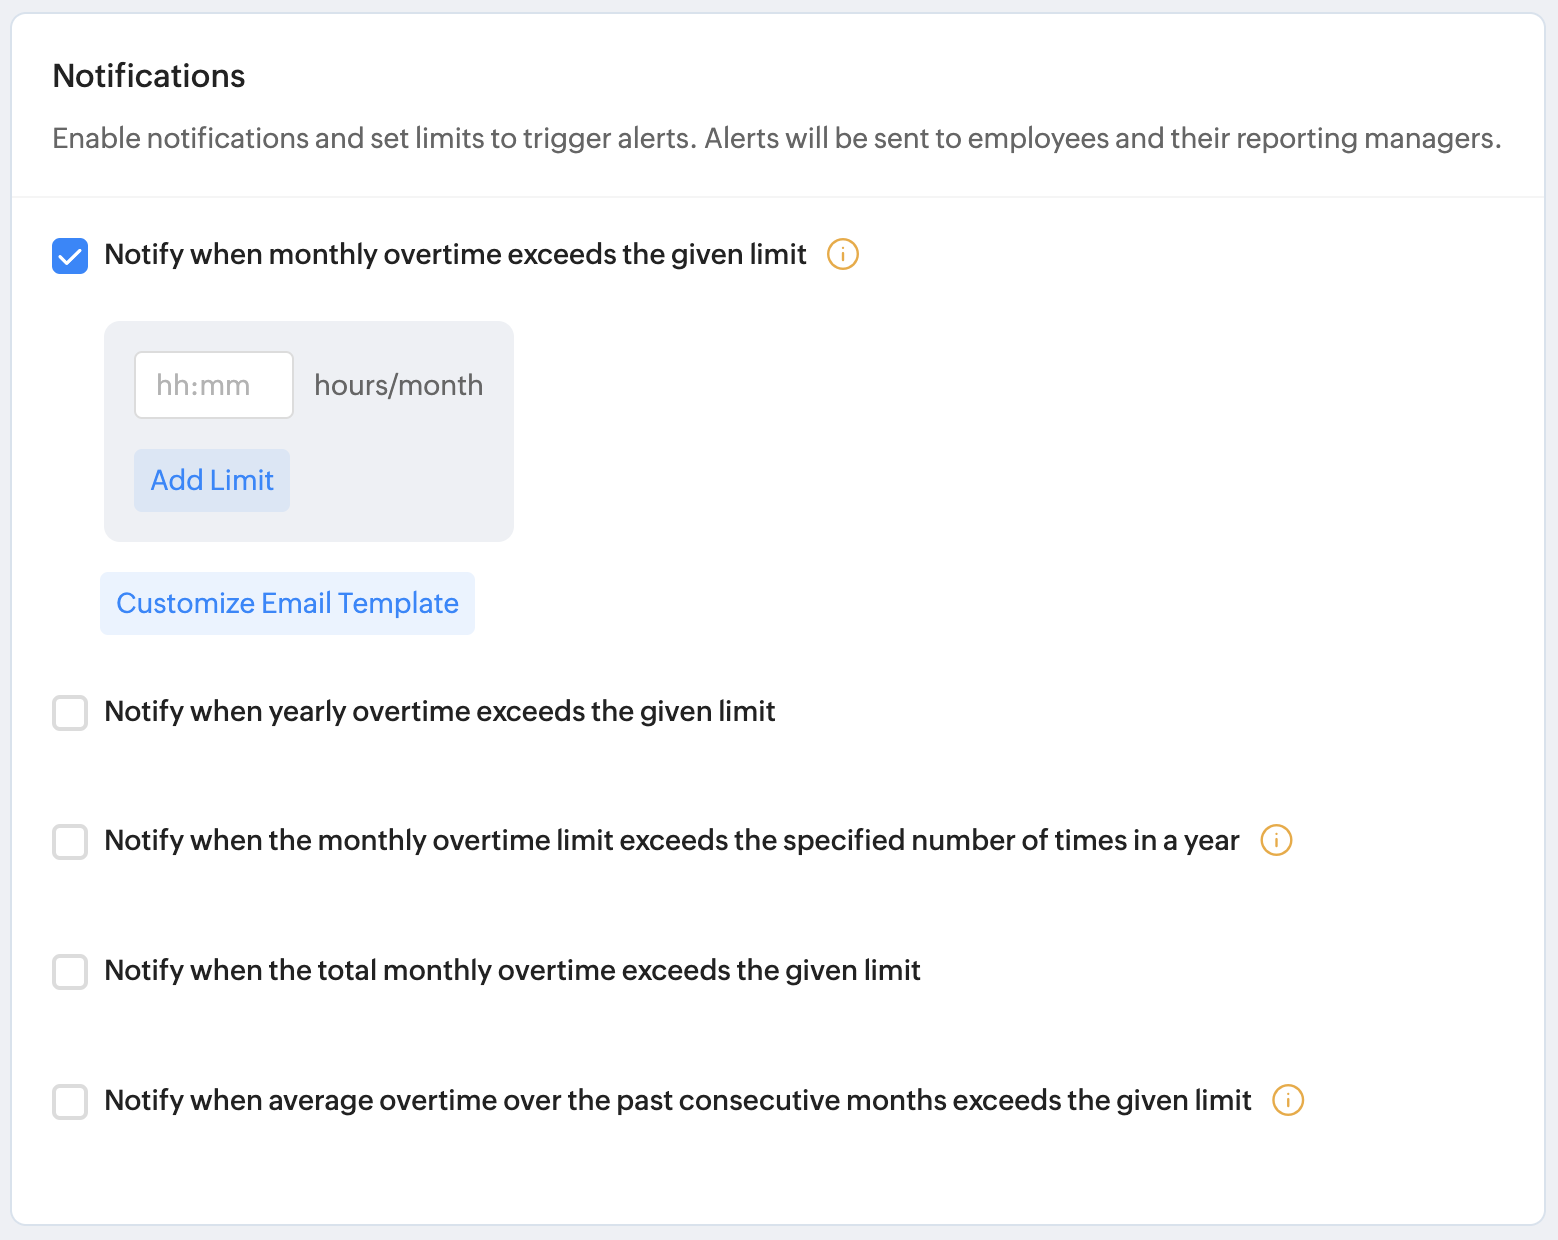Enable the yearly overtime notification checkbox
1558x1240 pixels.
pos(70,713)
